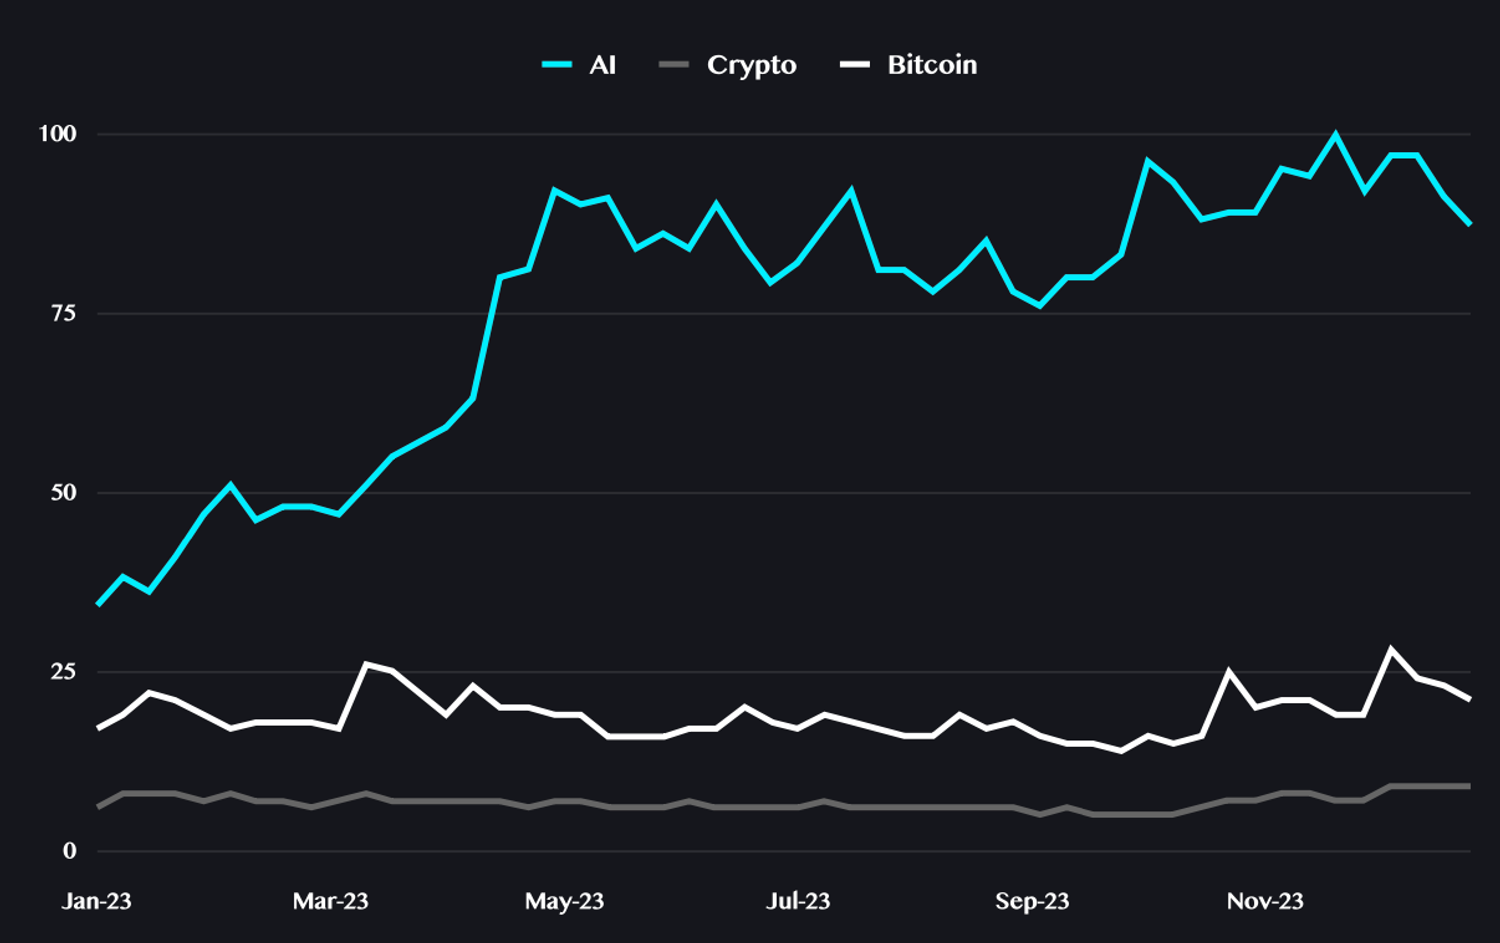Click the cyan AI legend color swatch
The height and width of the screenshot is (943, 1500).
[x=557, y=65]
